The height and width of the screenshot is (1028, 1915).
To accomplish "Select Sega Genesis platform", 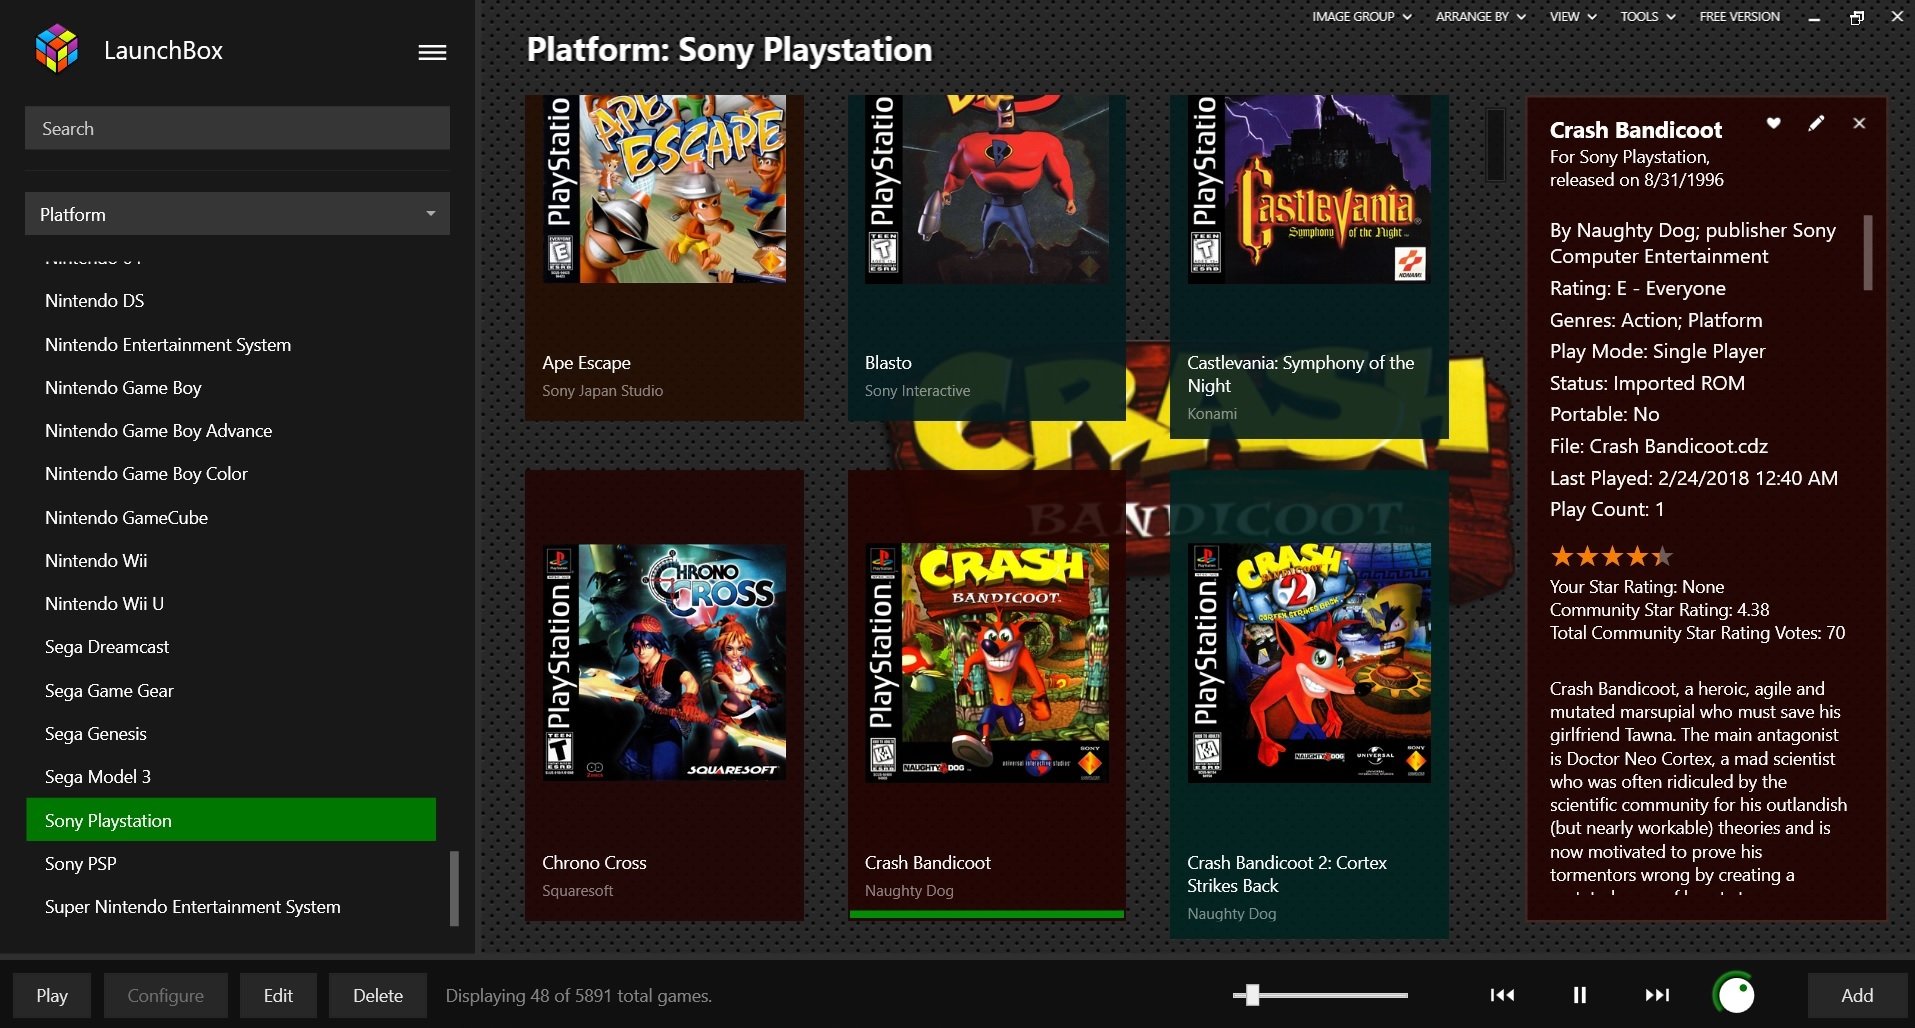I will (231, 734).
